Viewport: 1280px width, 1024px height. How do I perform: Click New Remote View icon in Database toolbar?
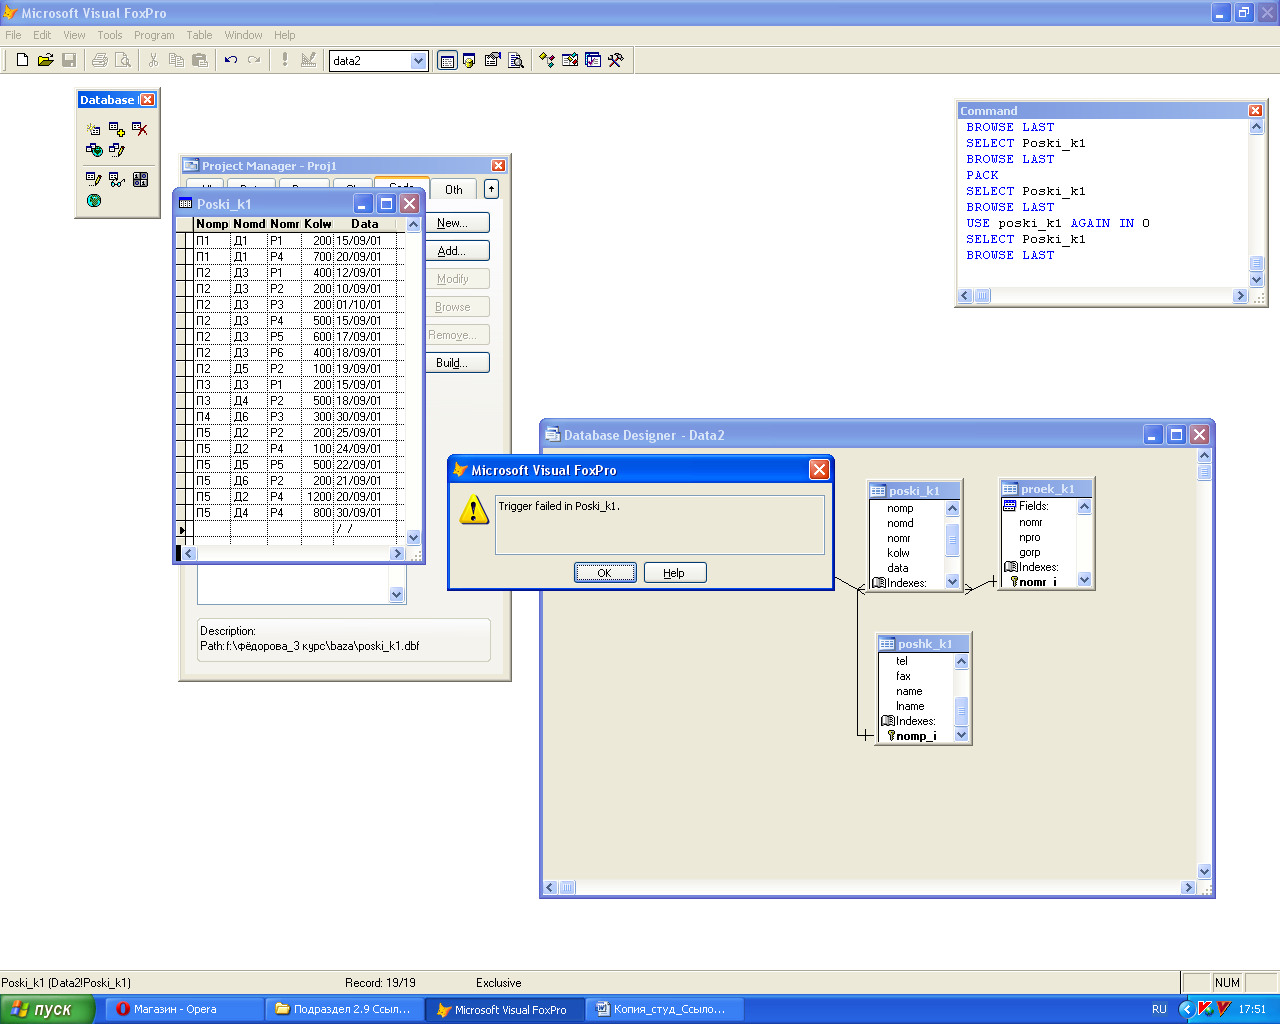click(x=94, y=150)
